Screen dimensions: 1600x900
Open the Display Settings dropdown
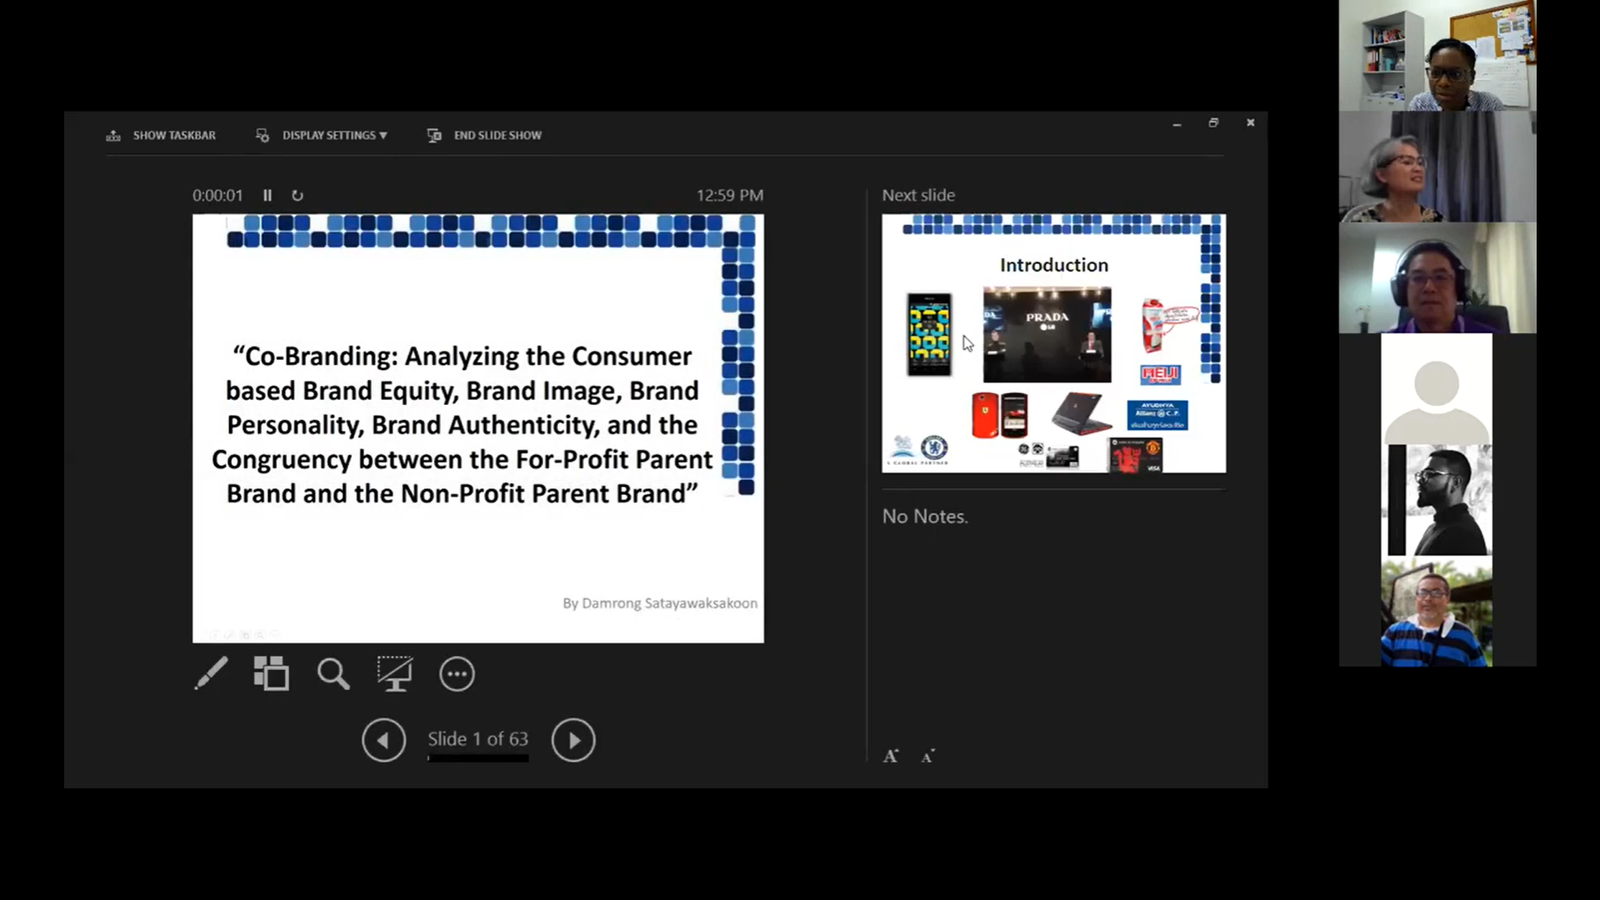pos(321,135)
